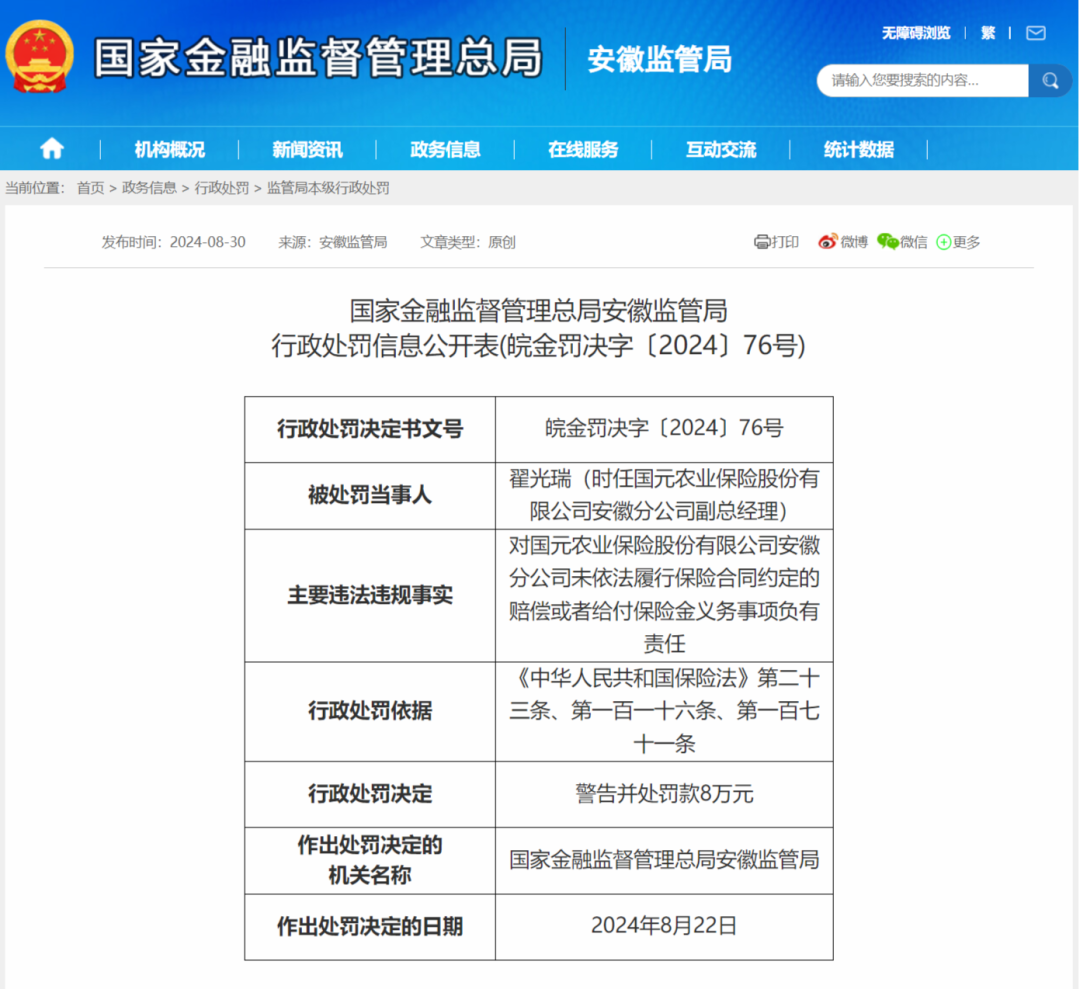Viewport: 1080px width, 989px height.
Task: Open the mail envelope icon
Action: 1035,33
